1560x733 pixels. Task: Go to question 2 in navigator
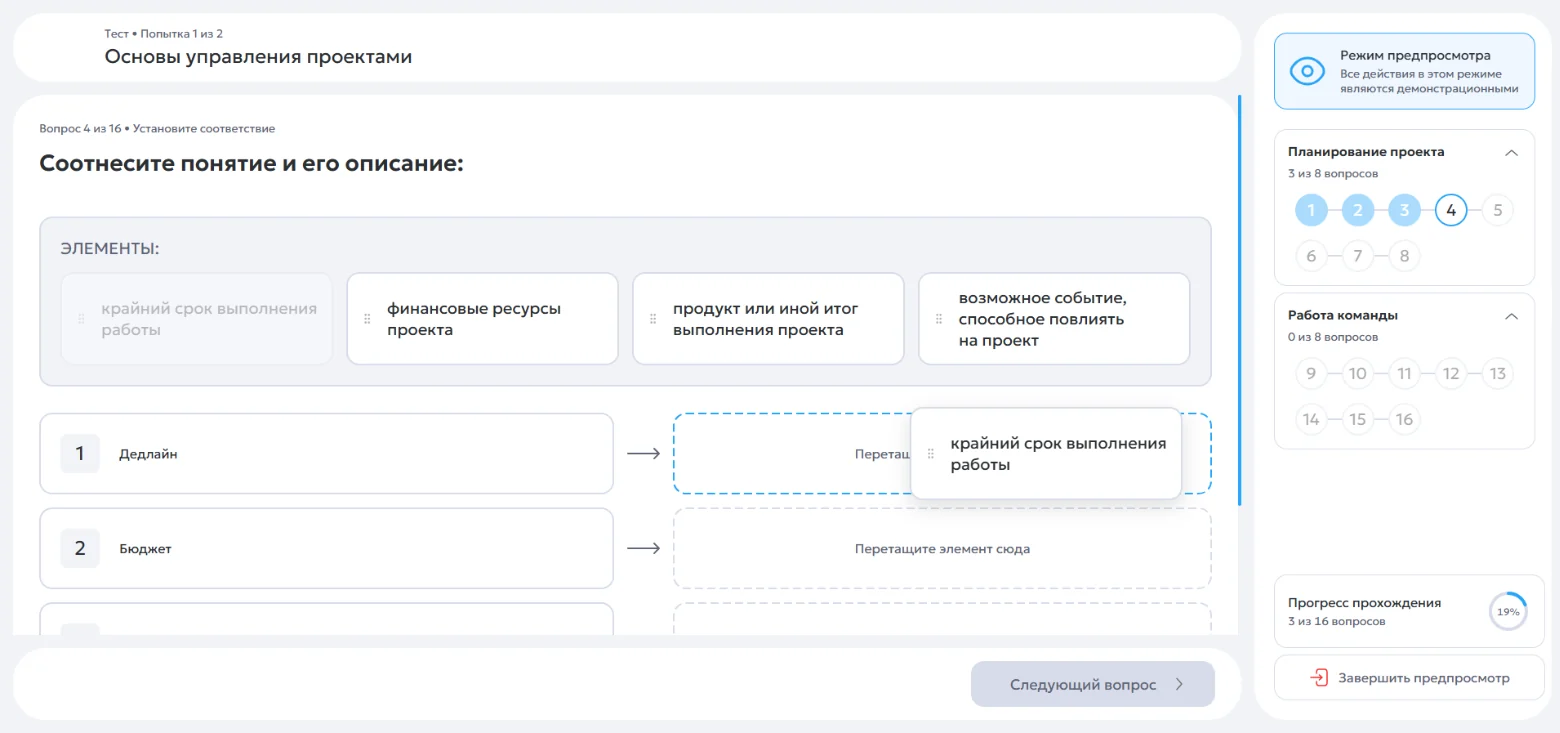(1358, 210)
